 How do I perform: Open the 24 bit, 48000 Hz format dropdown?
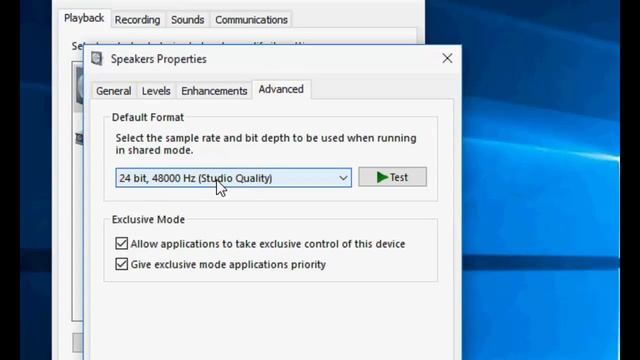233,178
